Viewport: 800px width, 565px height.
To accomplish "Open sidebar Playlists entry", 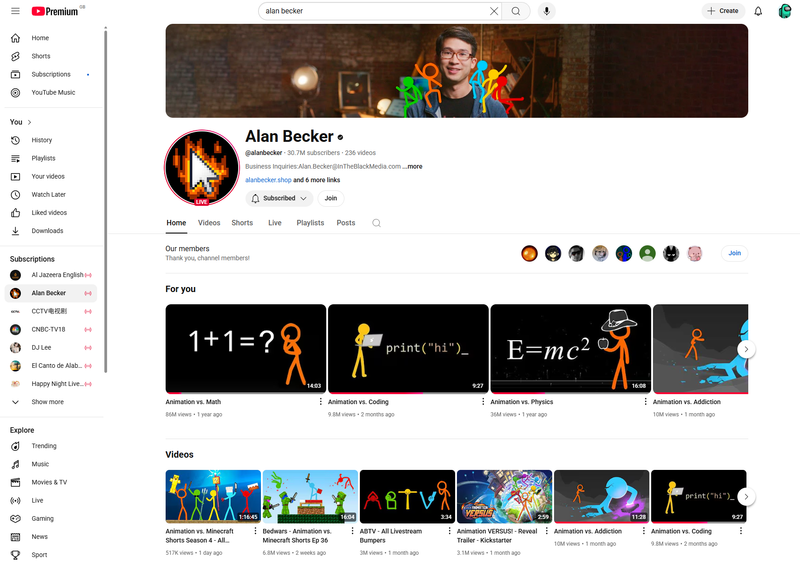I will pos(51,158).
